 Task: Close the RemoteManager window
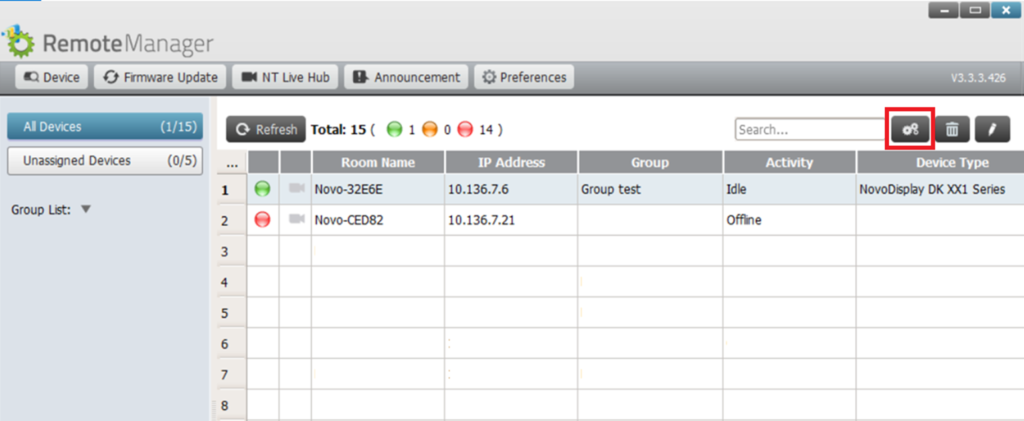coord(1006,10)
